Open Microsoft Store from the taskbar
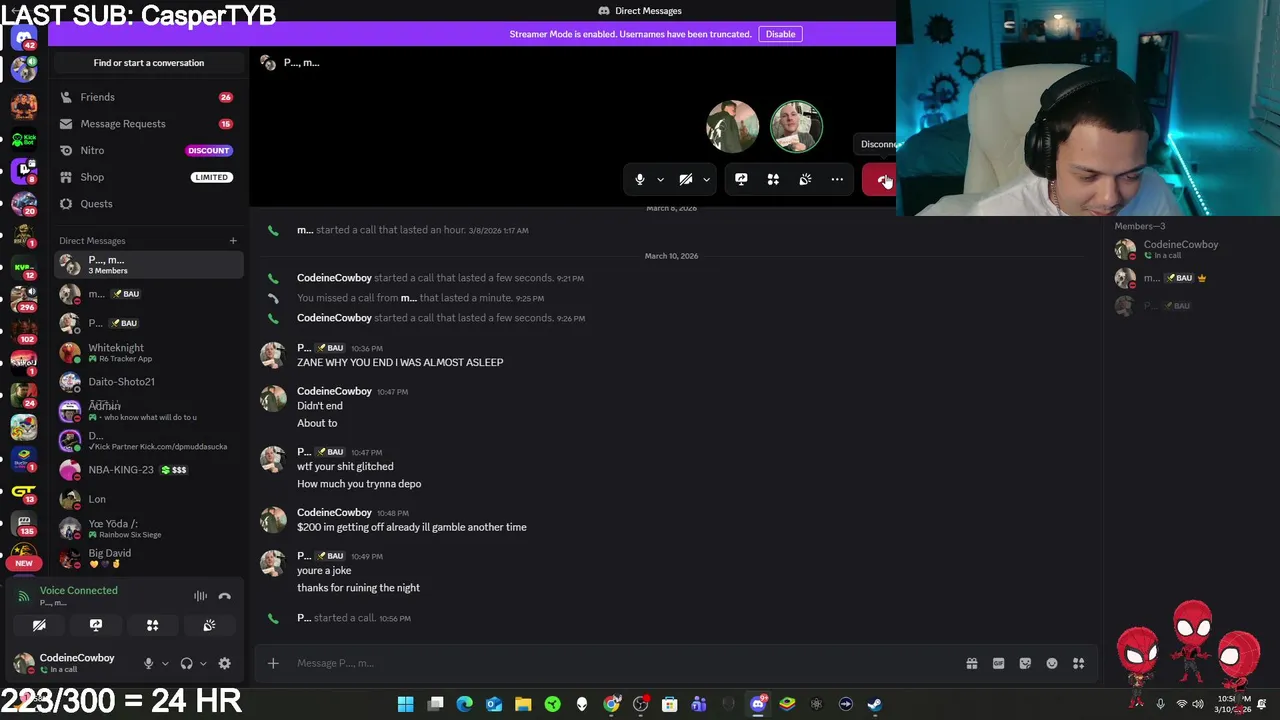Screen dimensions: 1280x720 click(669, 704)
